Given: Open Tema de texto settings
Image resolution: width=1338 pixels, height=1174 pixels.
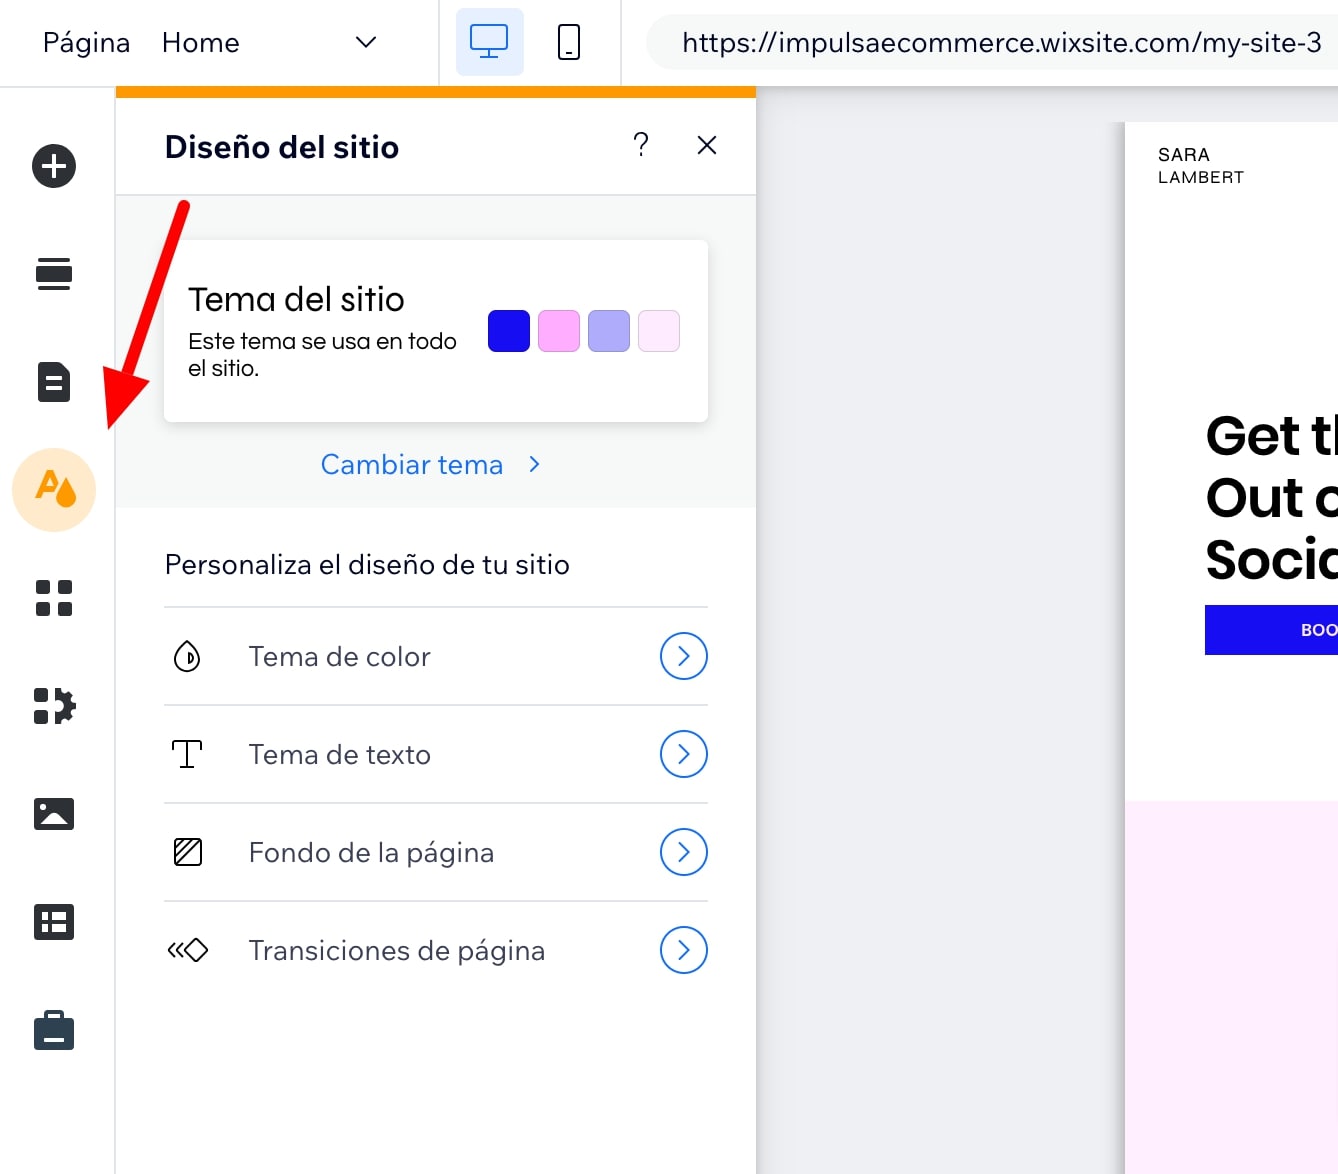Looking at the screenshot, I should click(683, 754).
